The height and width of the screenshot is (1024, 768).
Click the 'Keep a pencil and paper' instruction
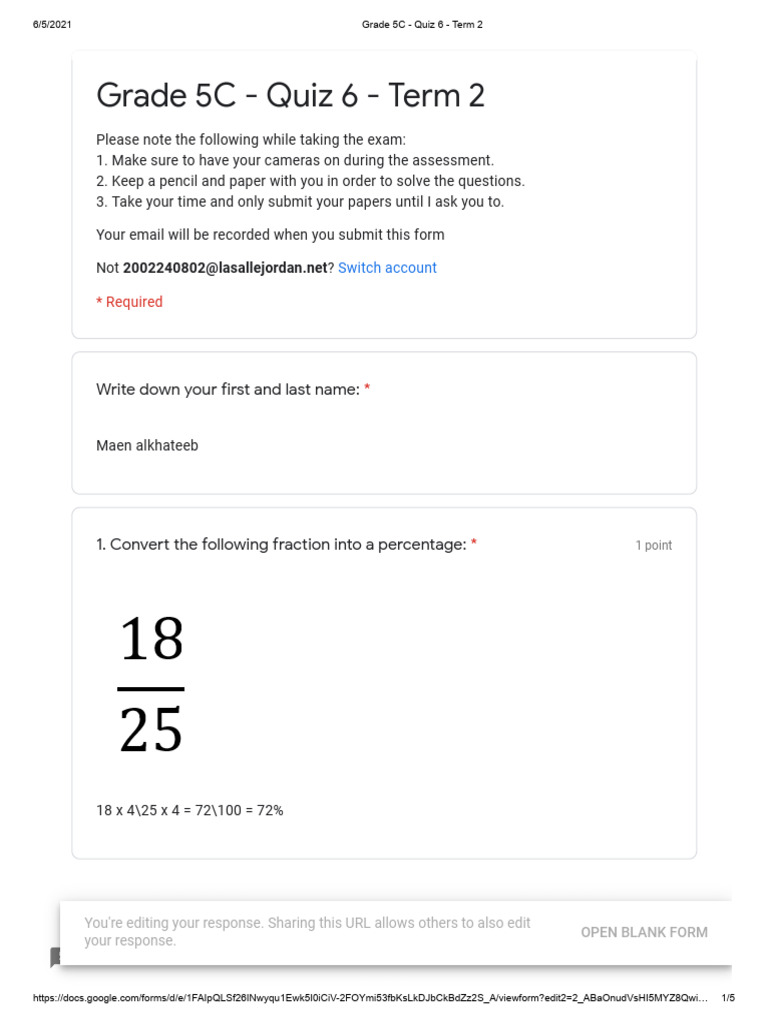pyautogui.click(x=310, y=181)
